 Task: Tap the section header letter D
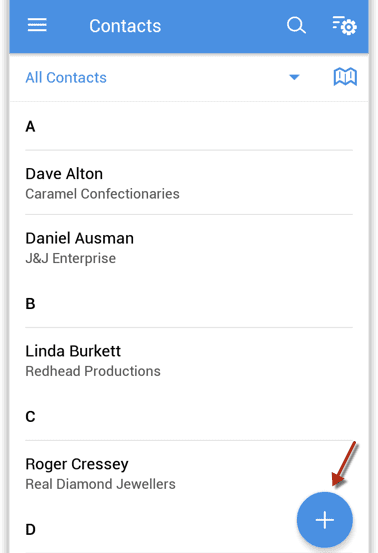pyautogui.click(x=30, y=529)
